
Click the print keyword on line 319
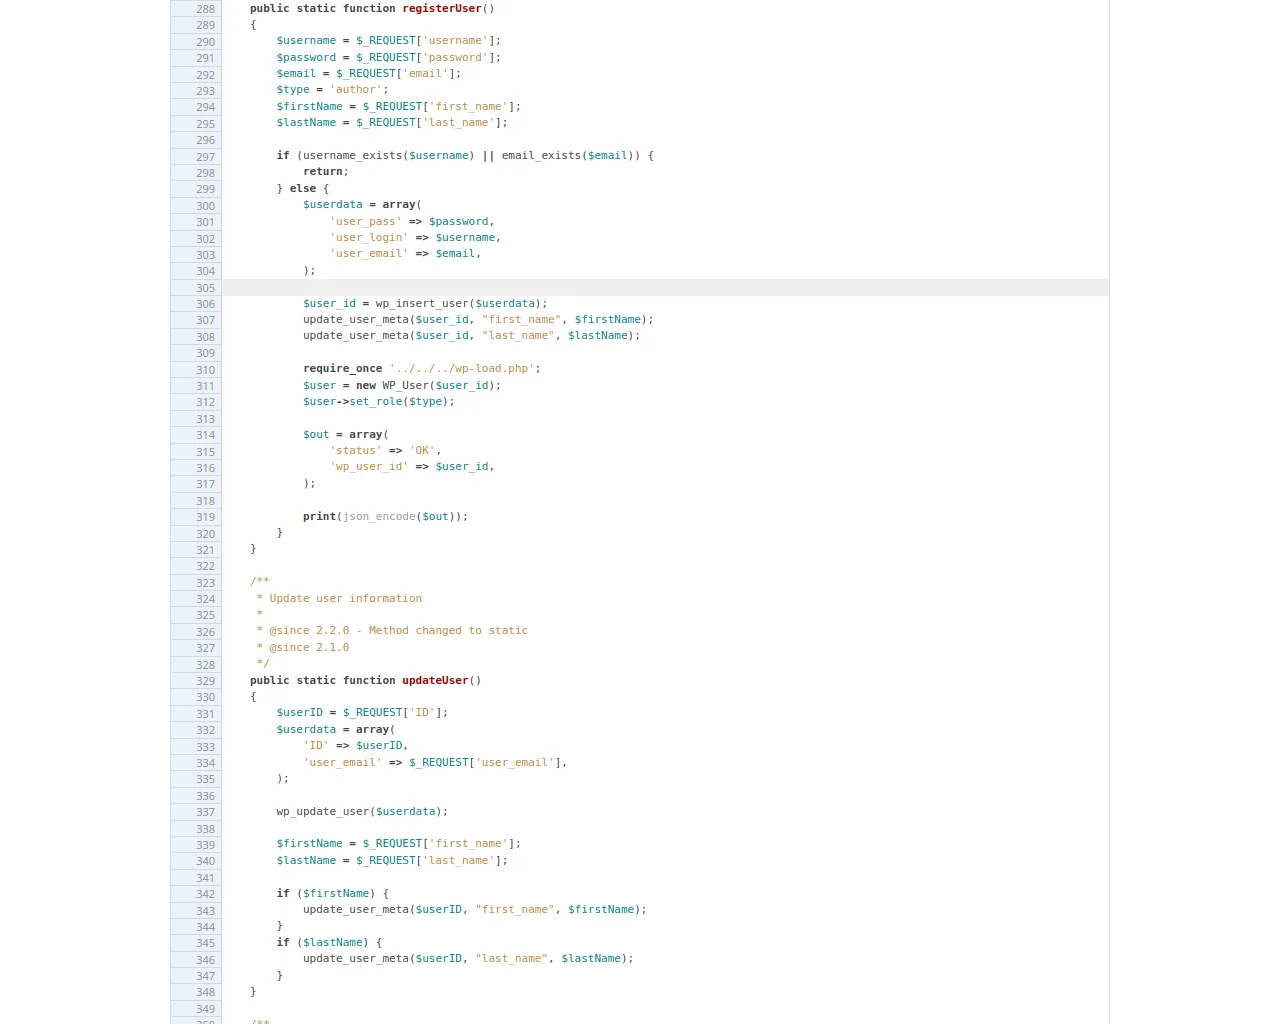[x=319, y=517]
